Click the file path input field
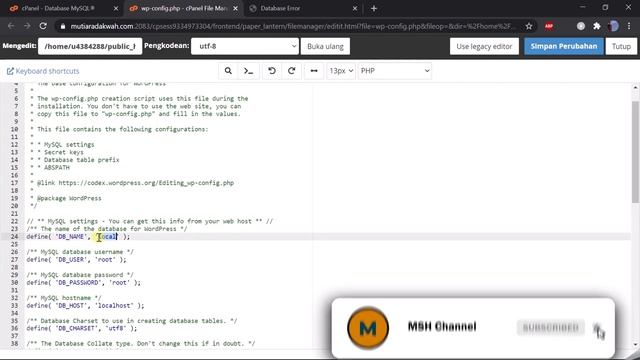Screen dimensions: 640x360 click(x=90, y=46)
